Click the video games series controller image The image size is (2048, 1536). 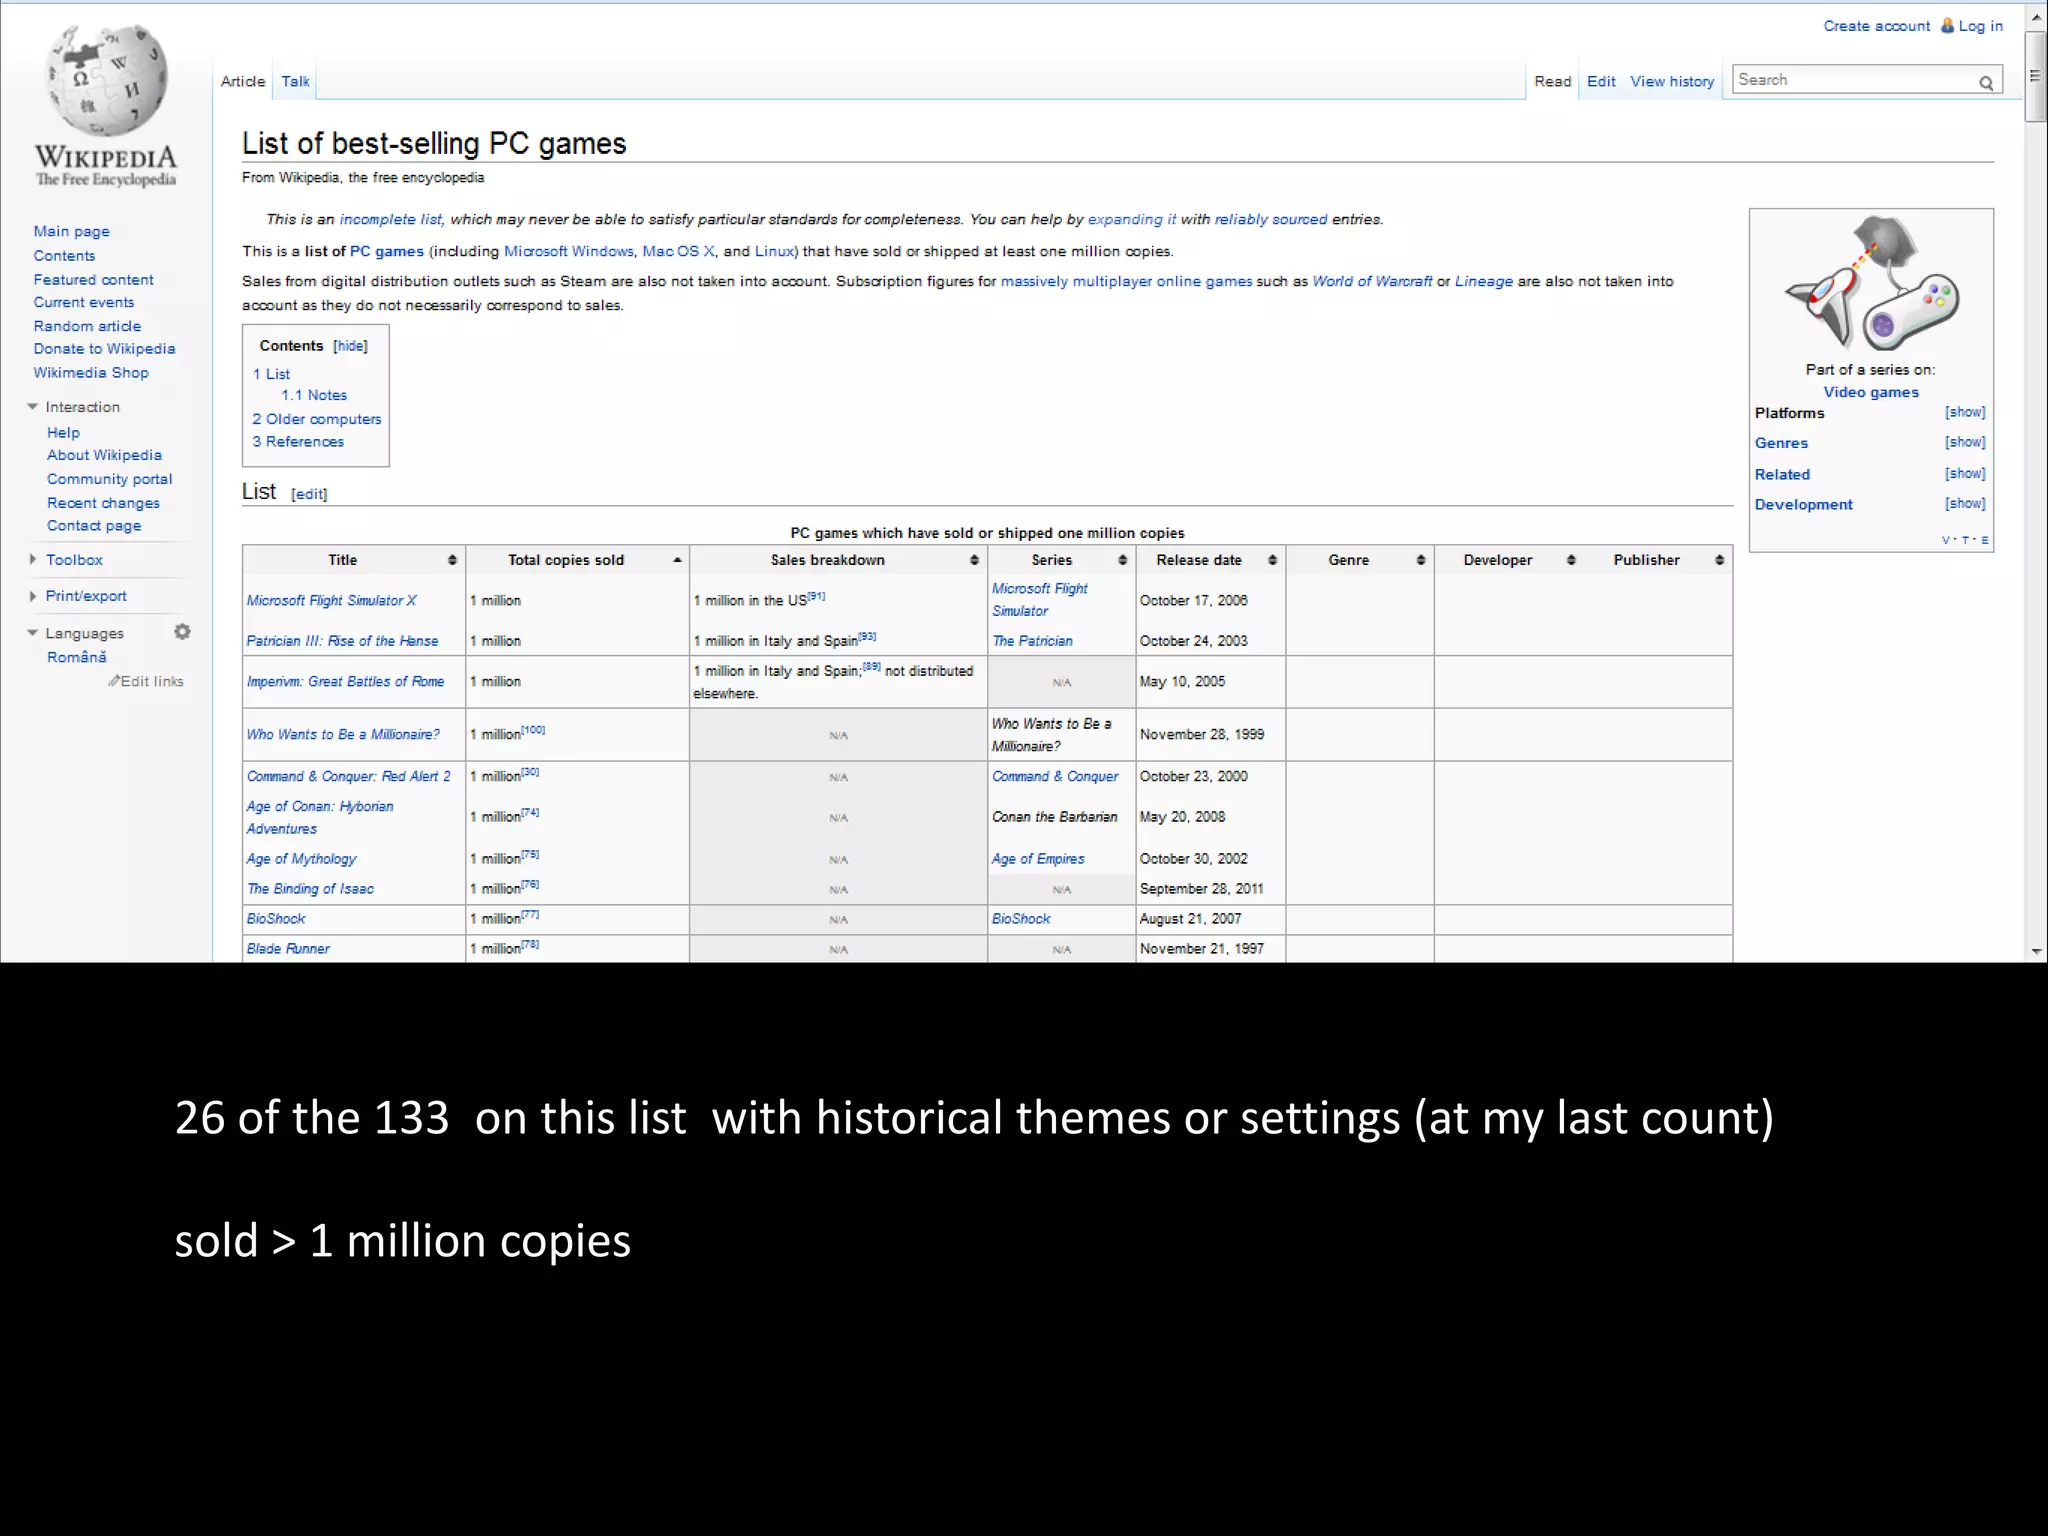pos(1870,283)
